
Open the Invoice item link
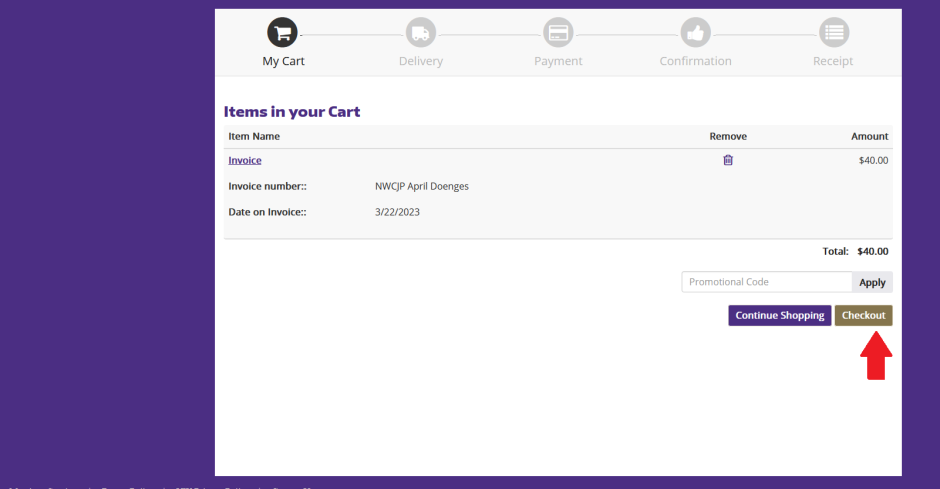point(245,160)
